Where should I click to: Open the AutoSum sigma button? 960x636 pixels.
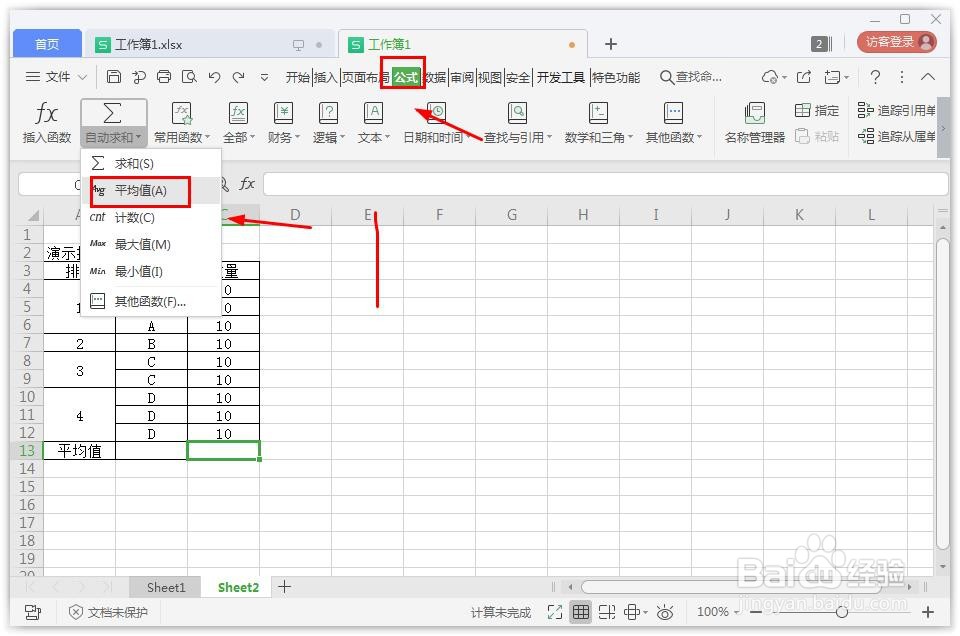coord(113,113)
